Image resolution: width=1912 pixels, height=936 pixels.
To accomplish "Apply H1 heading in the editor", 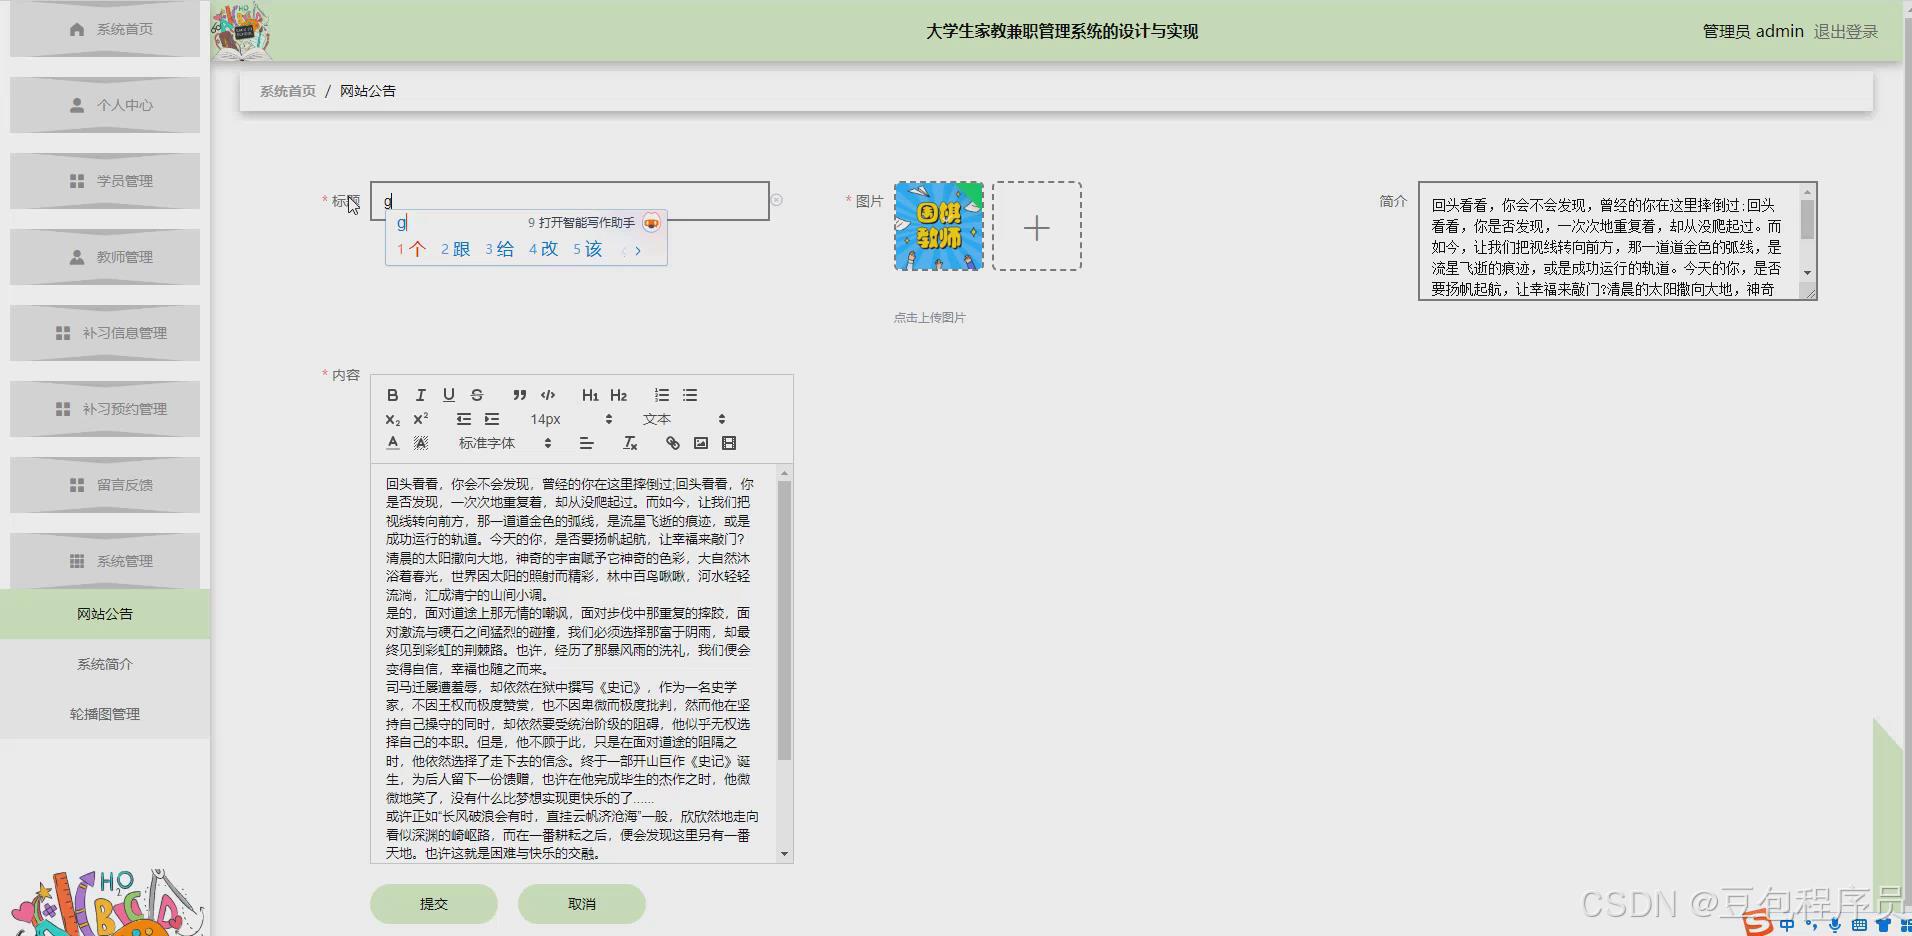I will tap(590, 395).
